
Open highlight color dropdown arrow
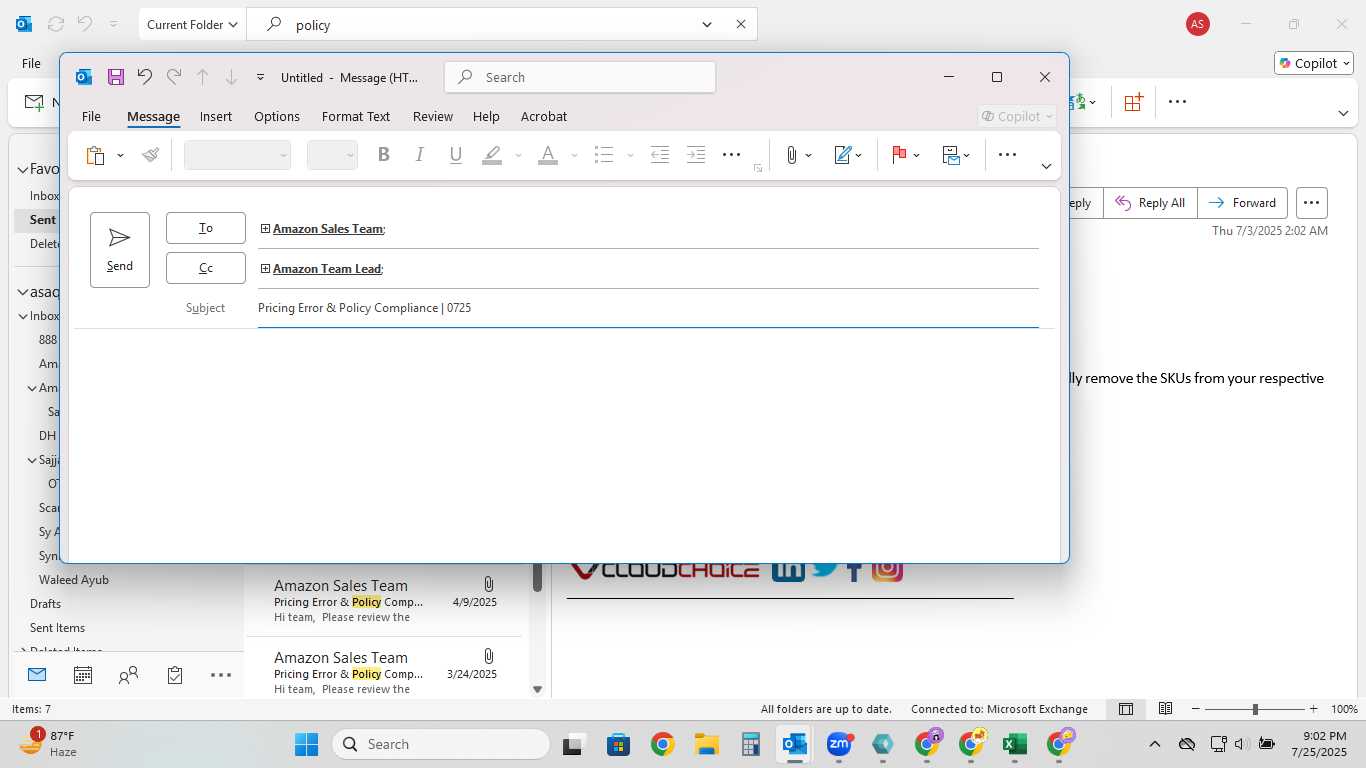[518, 155]
